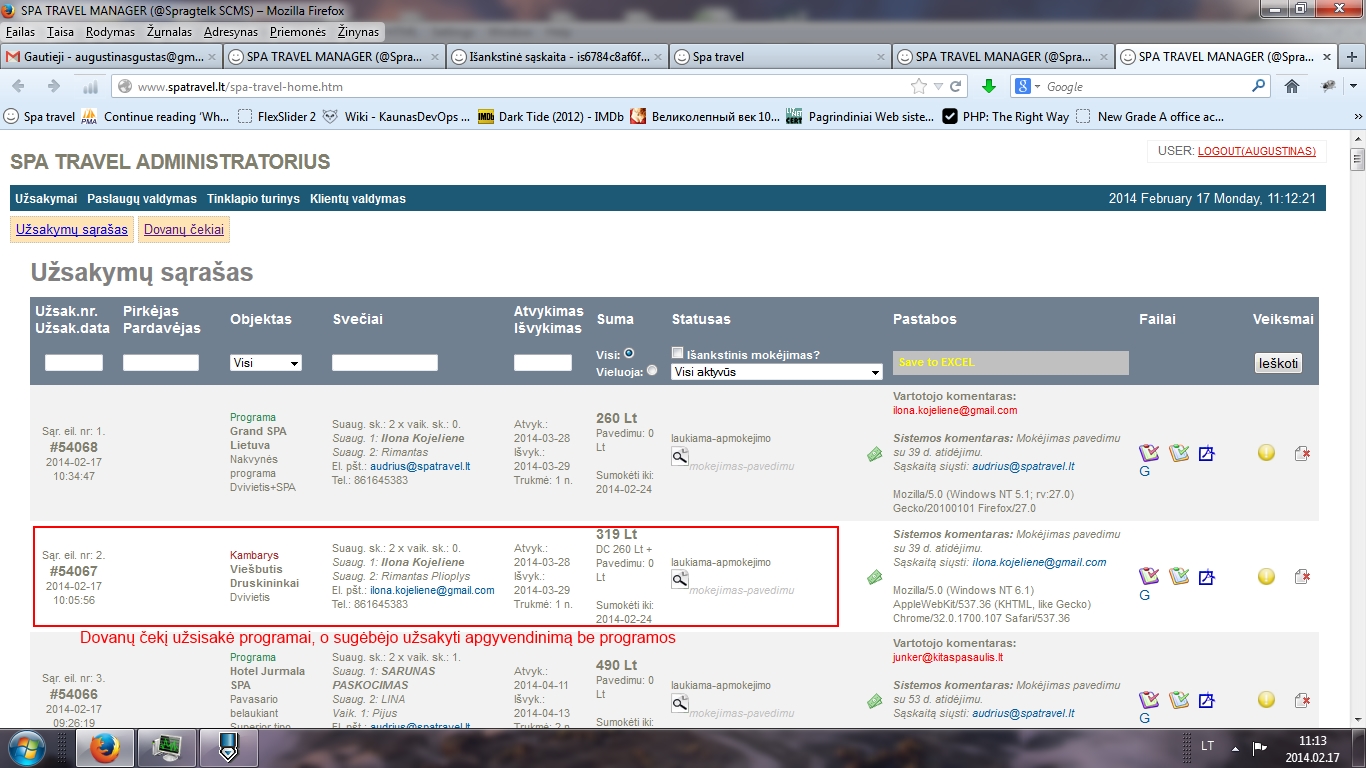
Task: Open the orange clipboard file icon for order #54066
Action: [1179, 700]
